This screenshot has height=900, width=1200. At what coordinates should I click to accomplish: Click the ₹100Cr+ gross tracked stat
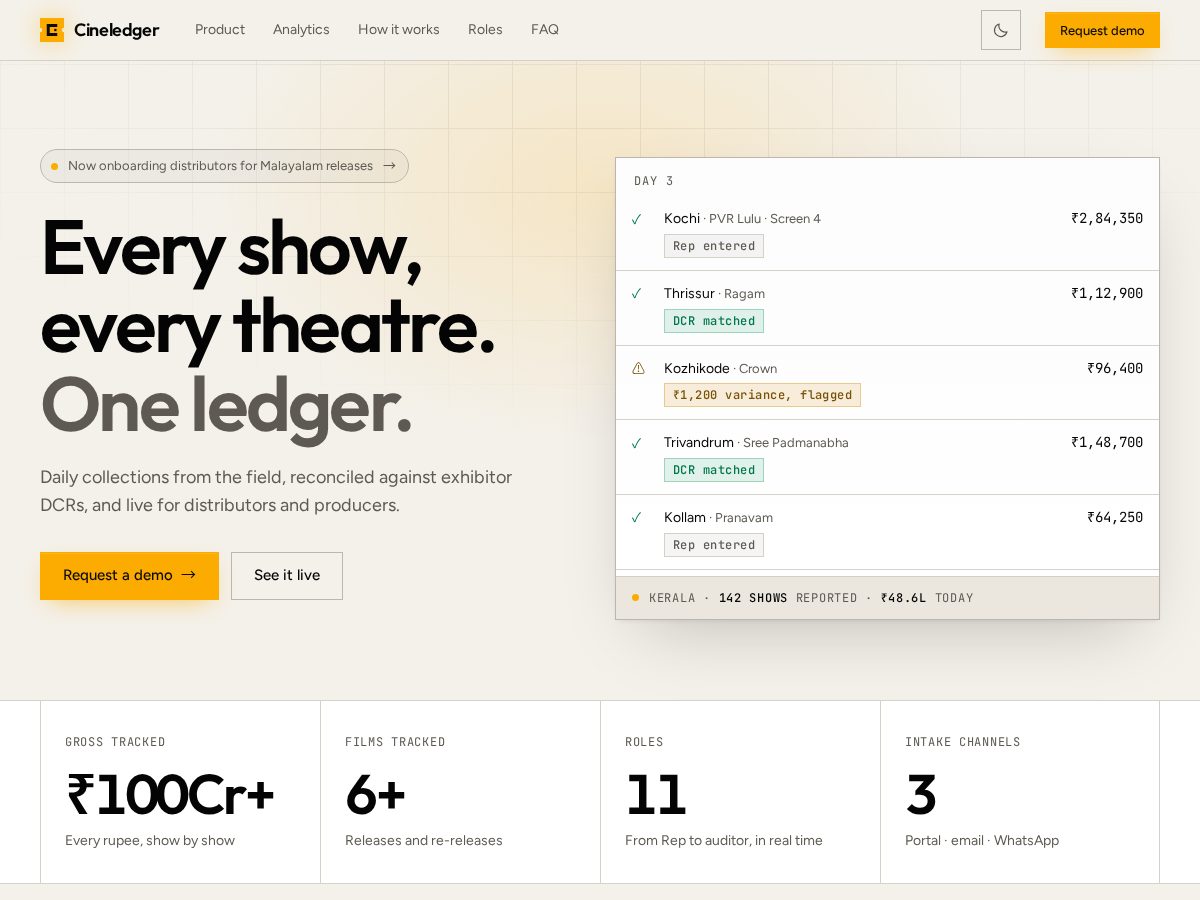click(x=170, y=795)
